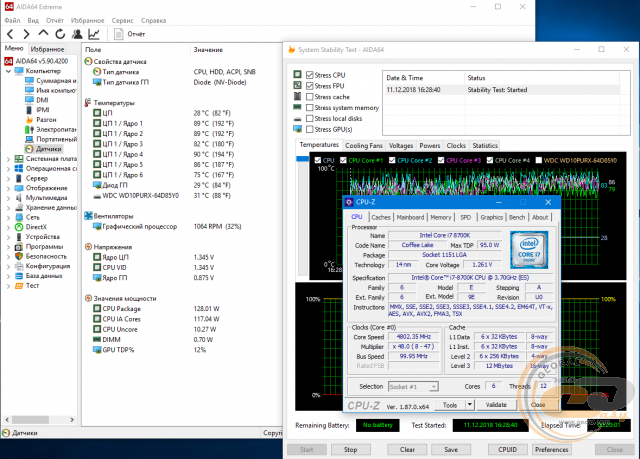Open the DirectX section icon

[x=19, y=227]
